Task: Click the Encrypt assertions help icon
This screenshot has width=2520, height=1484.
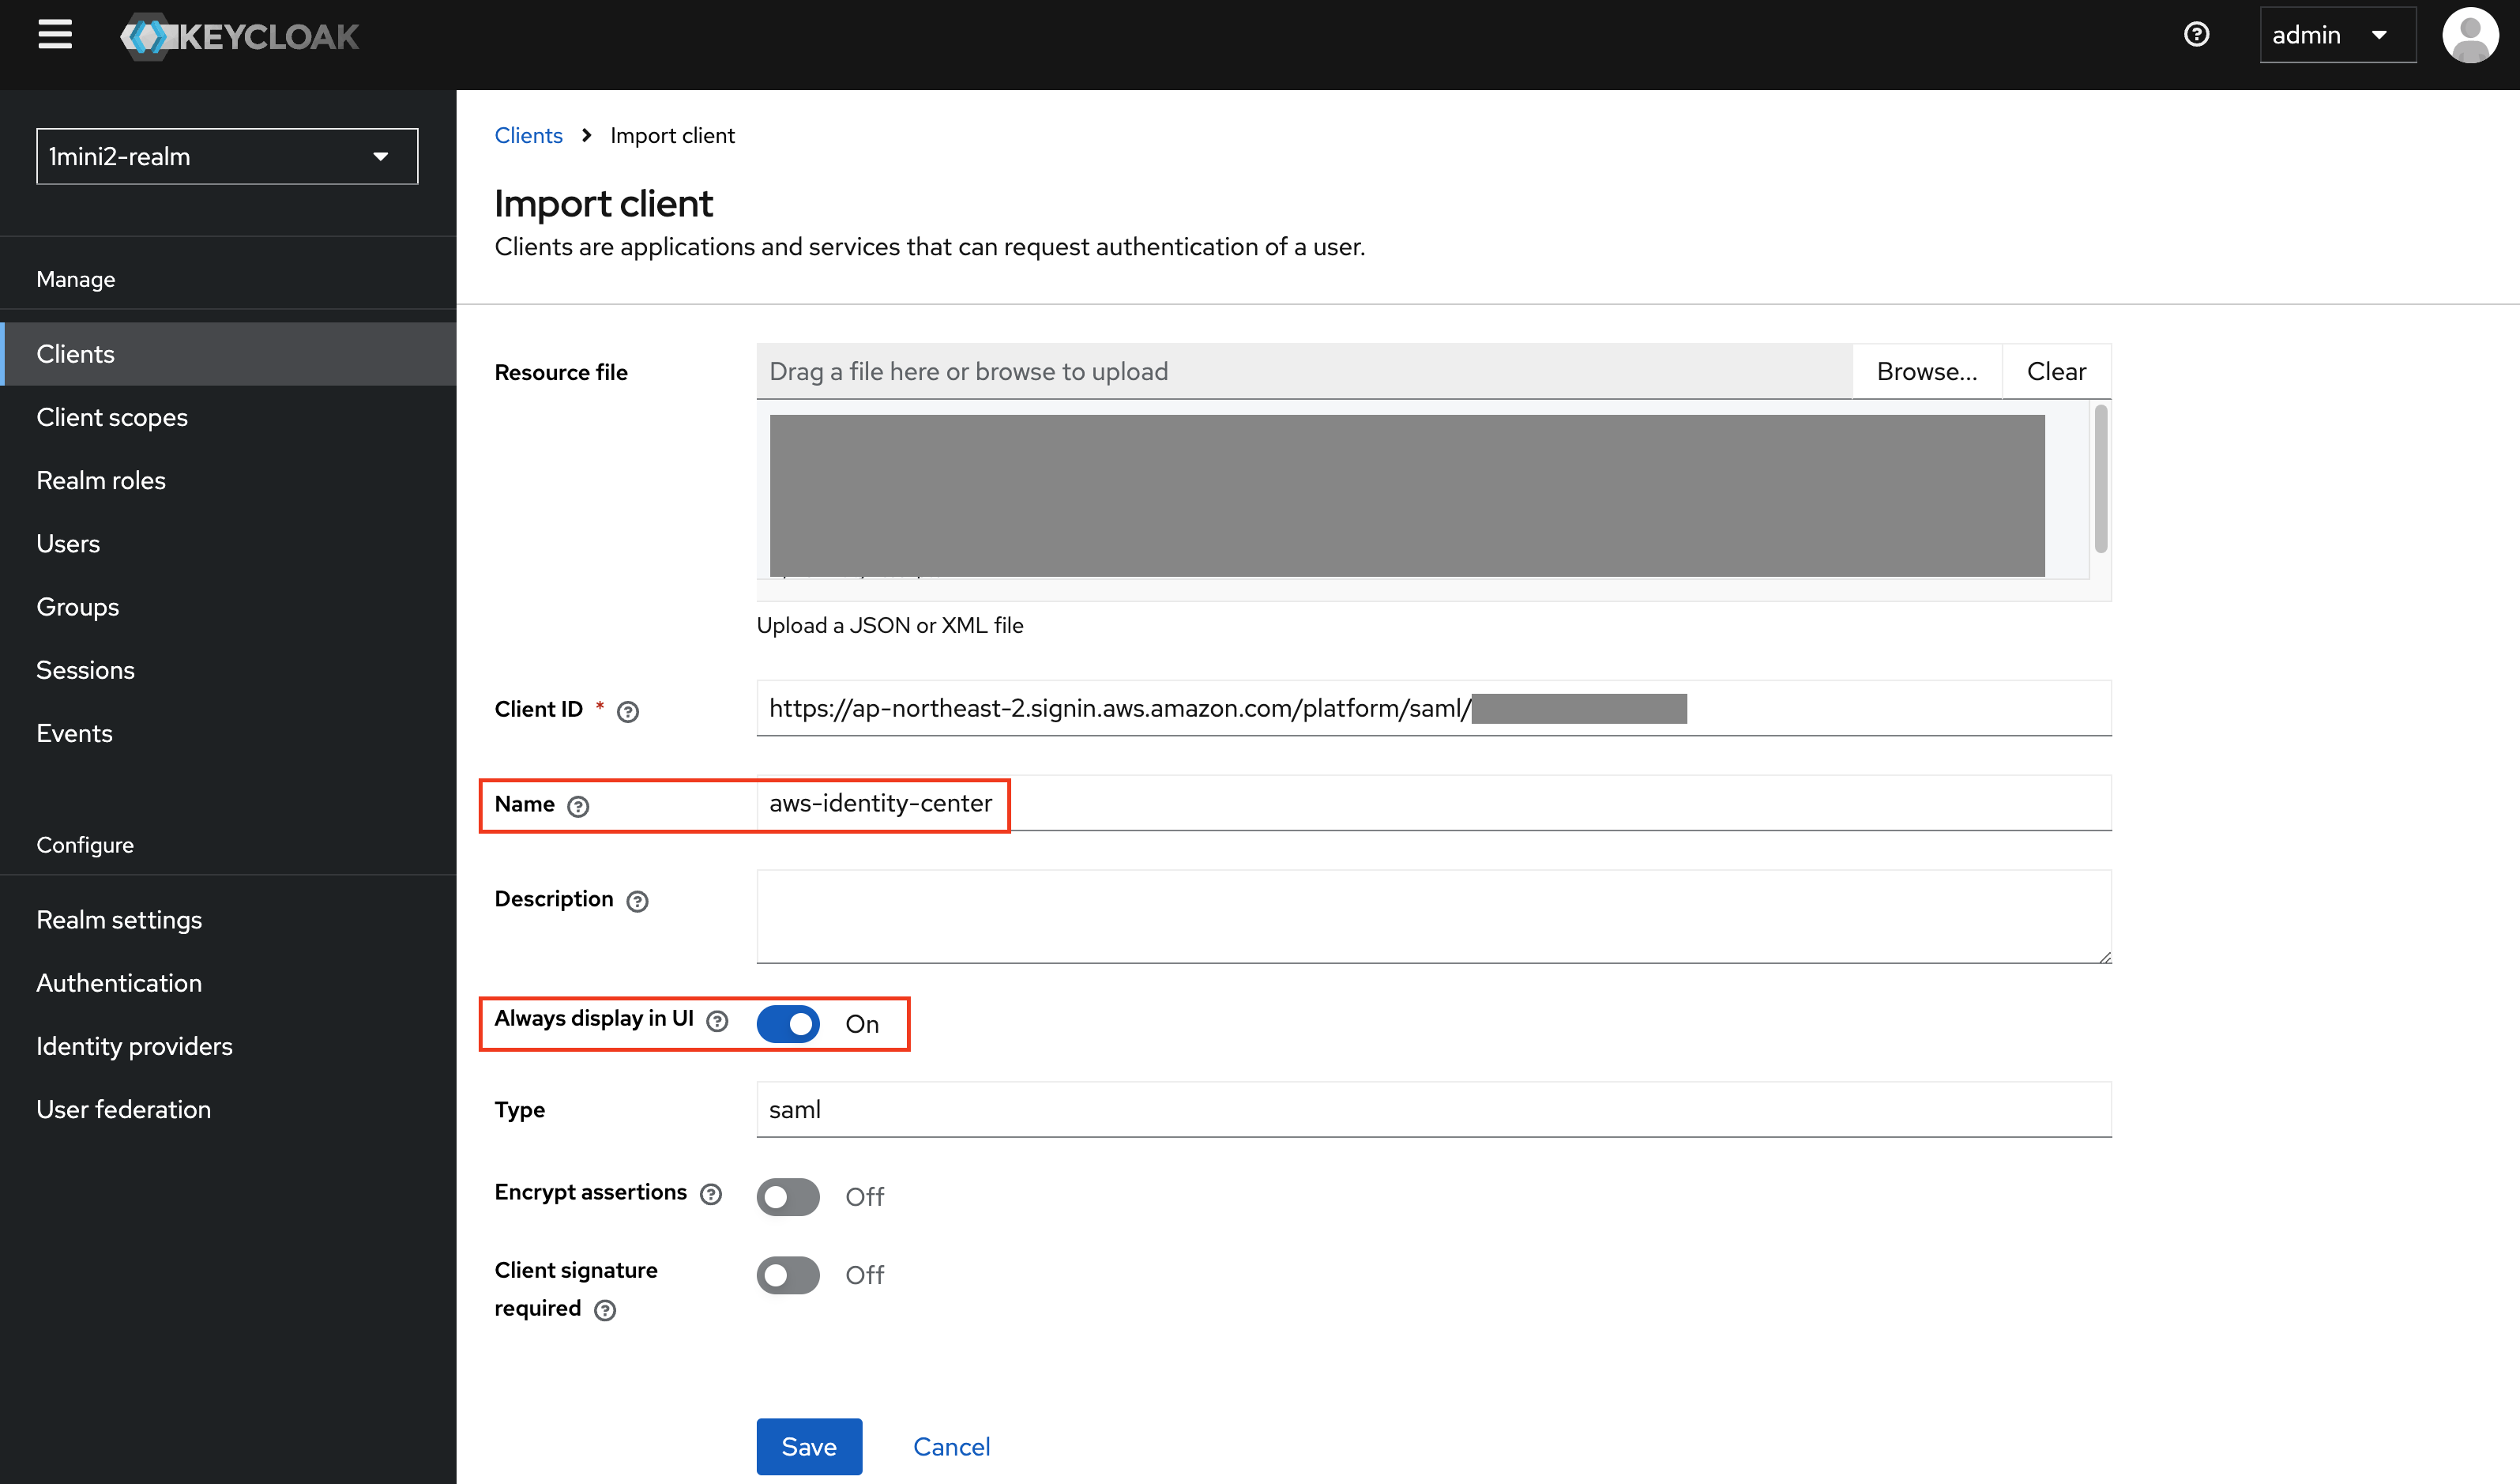Action: point(711,1194)
